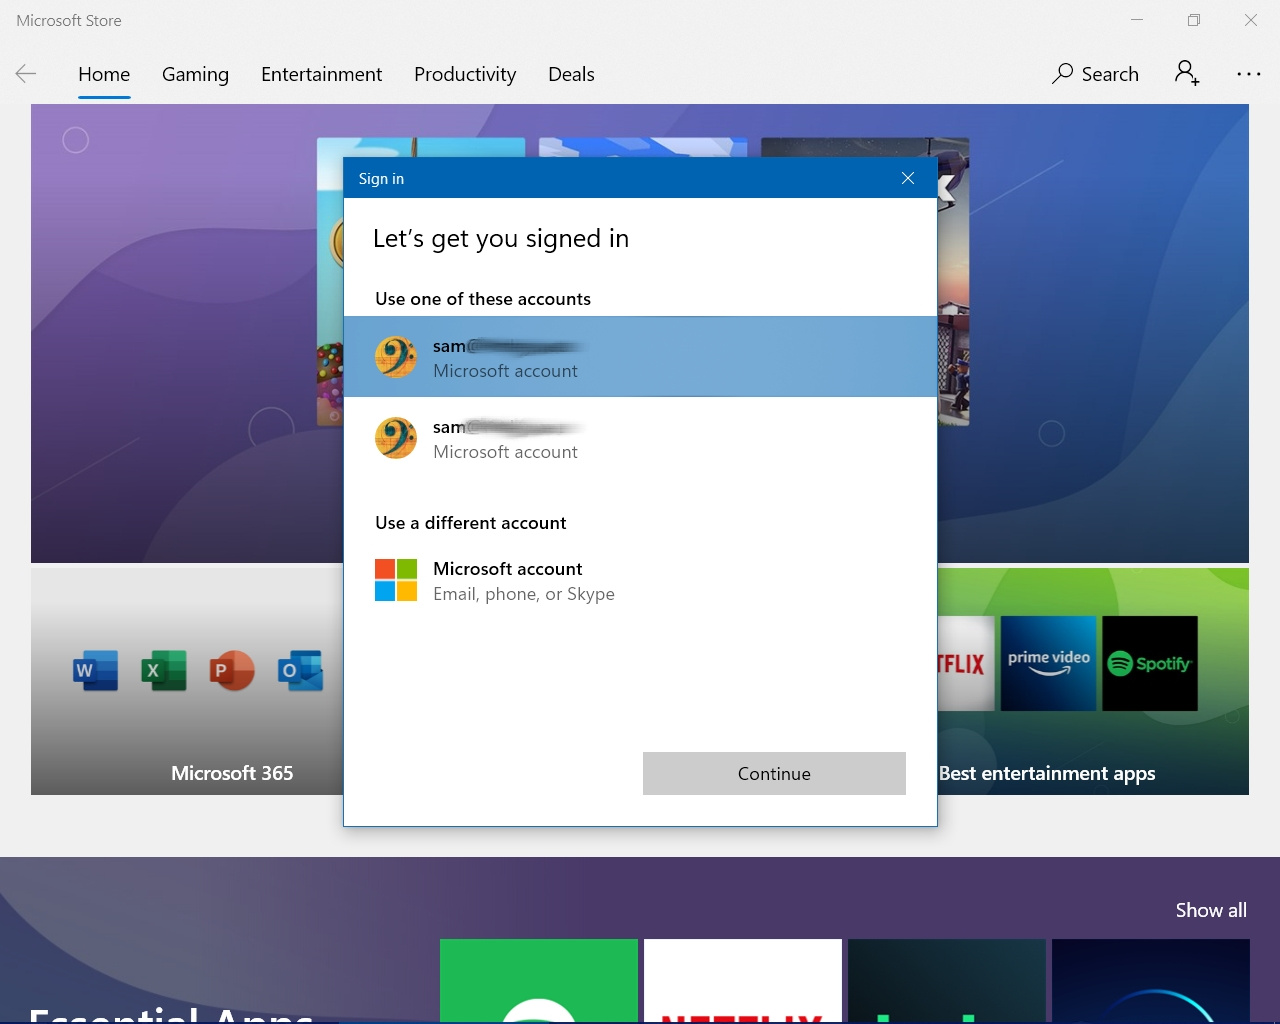Click the Show all link
Viewport: 1280px width, 1024px height.
coord(1211,910)
